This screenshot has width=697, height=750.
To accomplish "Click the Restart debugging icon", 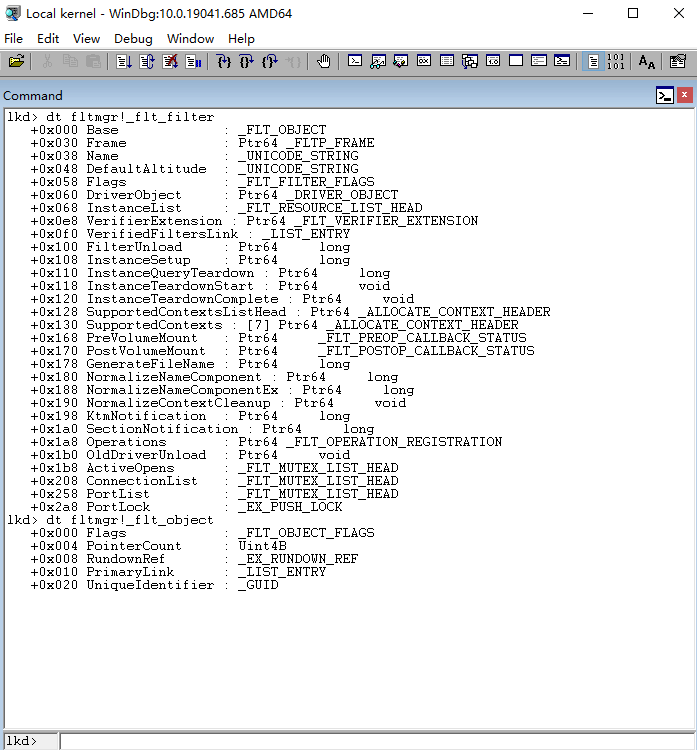I will [x=147, y=61].
